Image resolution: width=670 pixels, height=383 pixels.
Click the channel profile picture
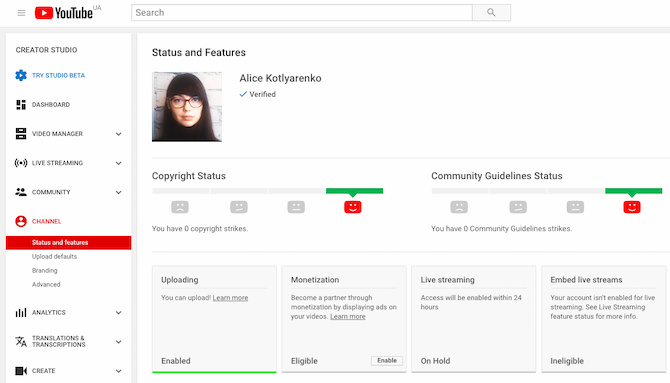coord(187,106)
